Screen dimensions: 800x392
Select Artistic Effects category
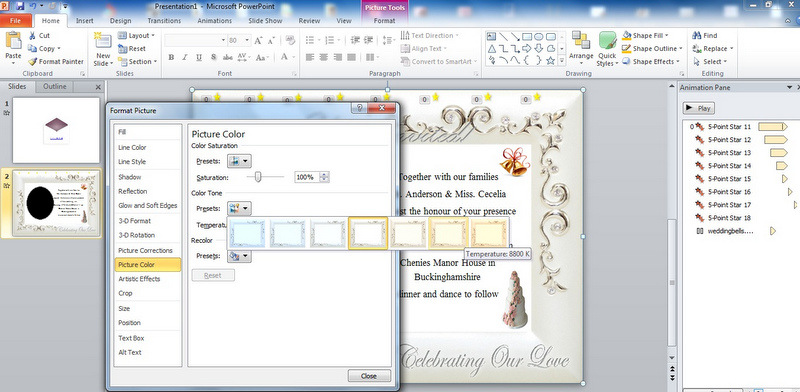pyautogui.click(x=148, y=279)
